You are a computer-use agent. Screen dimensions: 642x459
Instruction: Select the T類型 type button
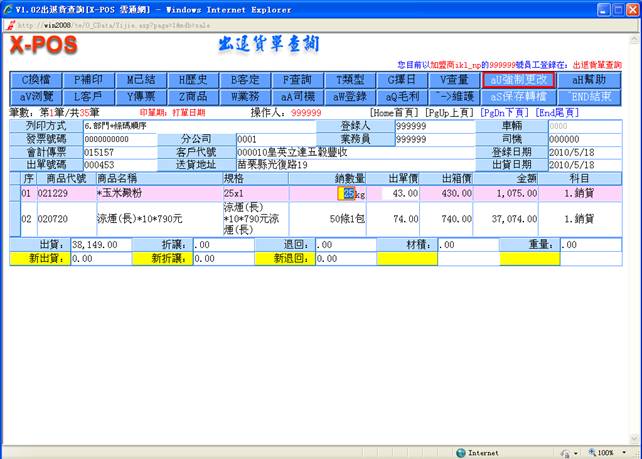point(350,80)
